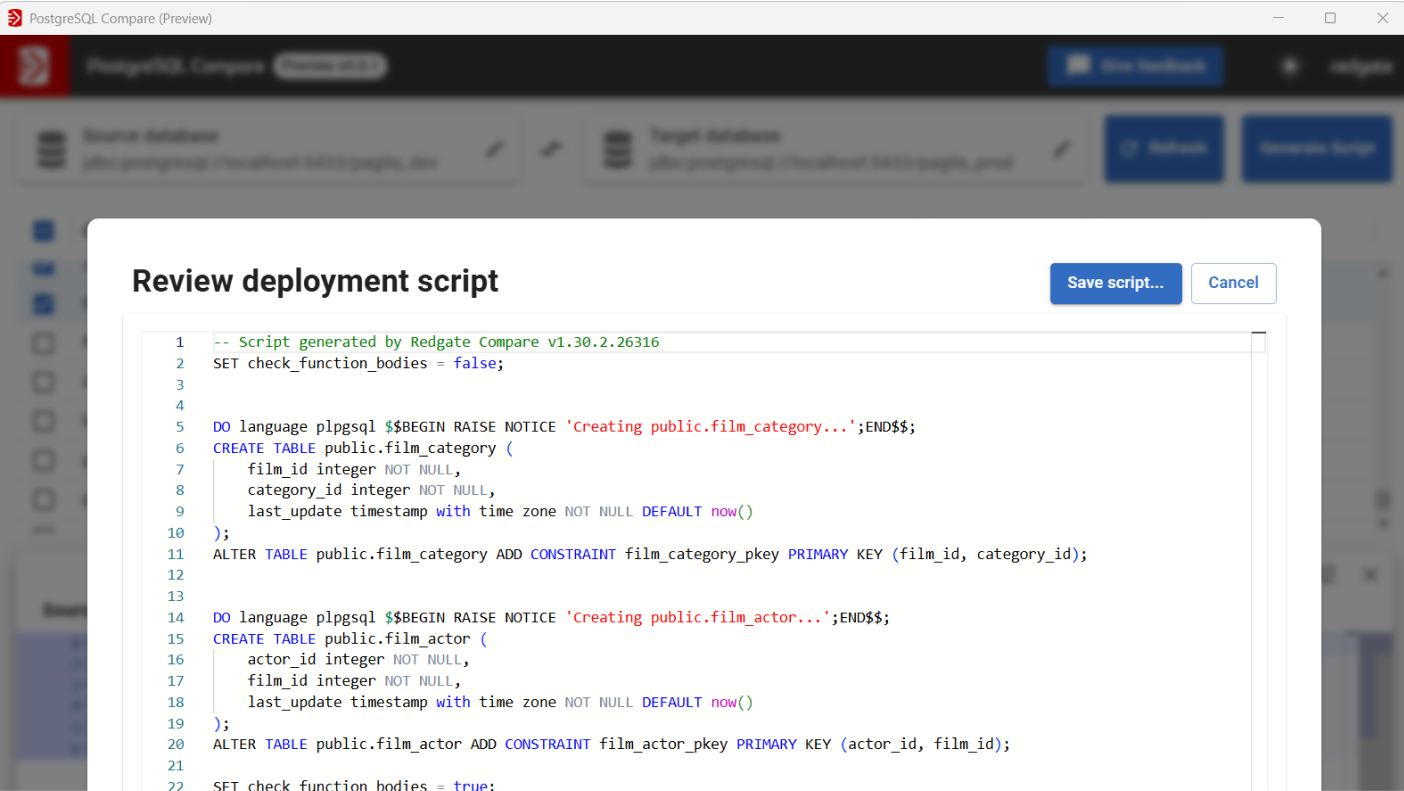Click line number 20 in editor gutter

point(176,745)
